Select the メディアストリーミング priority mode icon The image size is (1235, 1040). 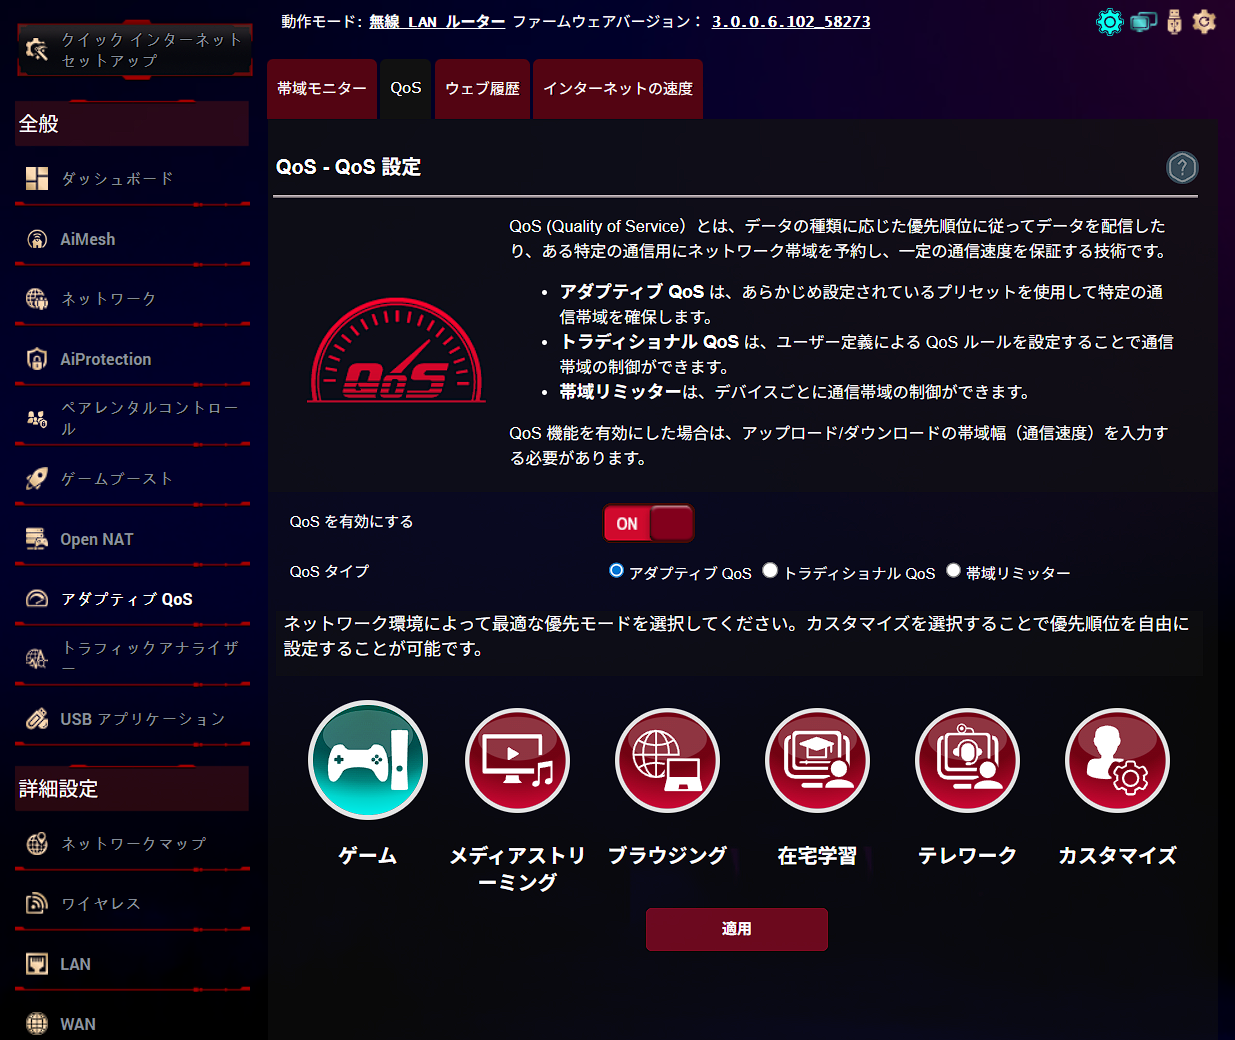[517, 760]
